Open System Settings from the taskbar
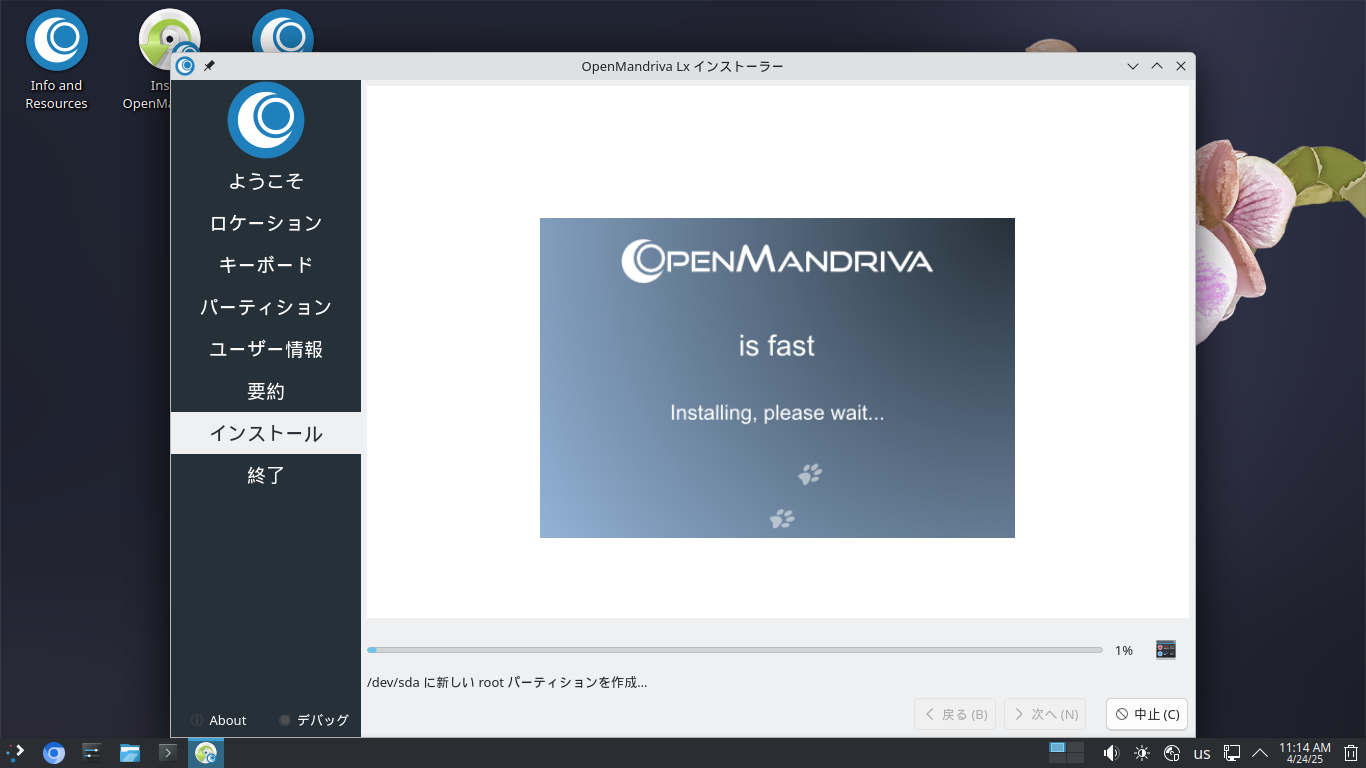Screen dimensions: 1366x768 (x=92, y=752)
